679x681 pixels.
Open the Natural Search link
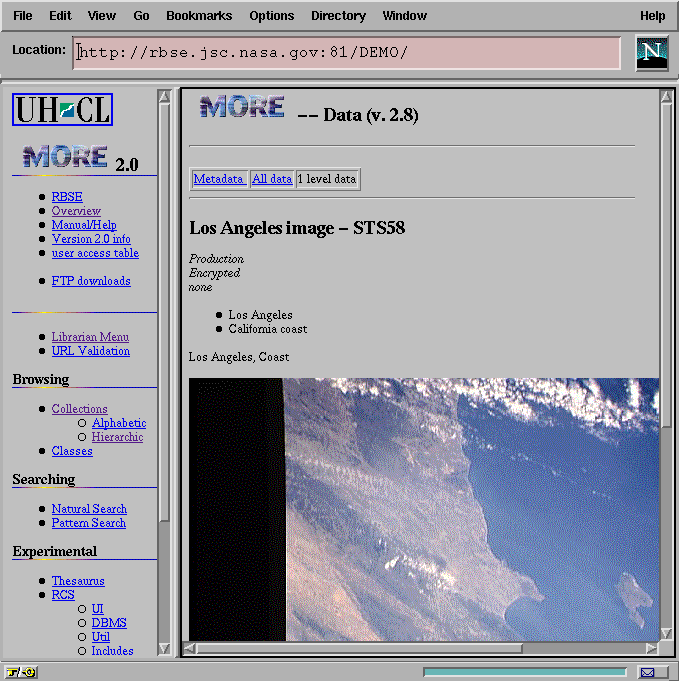[89, 509]
